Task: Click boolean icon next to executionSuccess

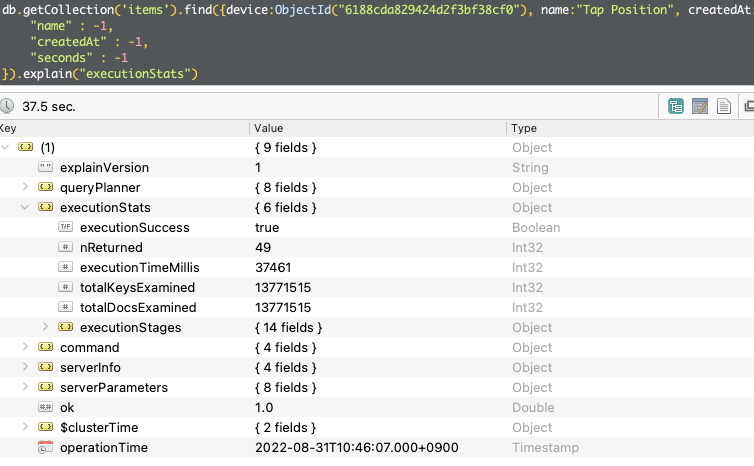Action: pyautogui.click(x=65, y=227)
